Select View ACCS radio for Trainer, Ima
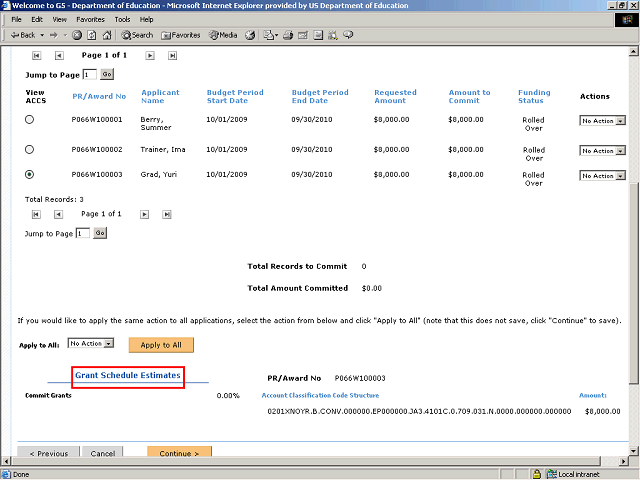This screenshot has width=640, height=480. [29, 149]
